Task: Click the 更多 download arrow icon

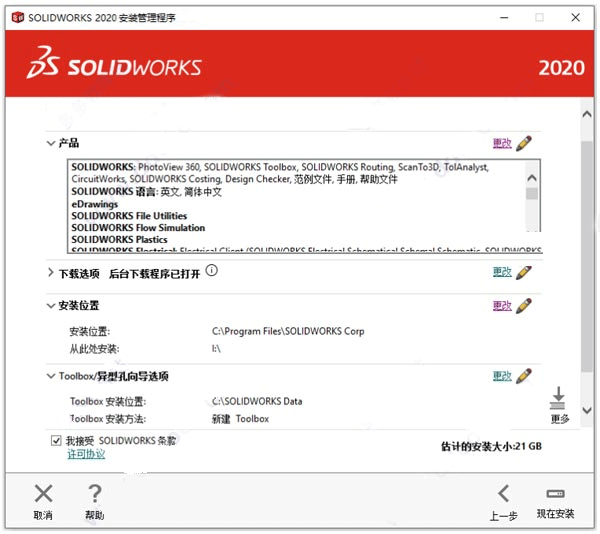Action: [558, 399]
